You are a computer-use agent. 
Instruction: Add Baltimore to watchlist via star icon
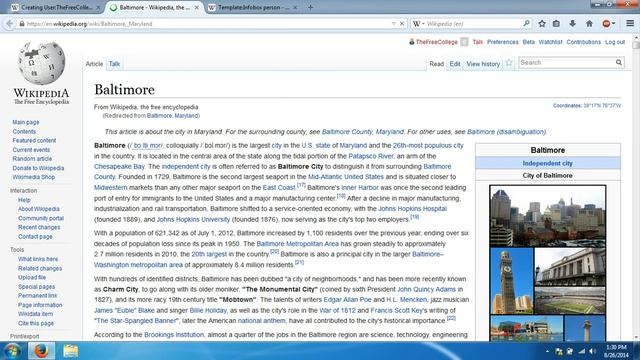509,63
